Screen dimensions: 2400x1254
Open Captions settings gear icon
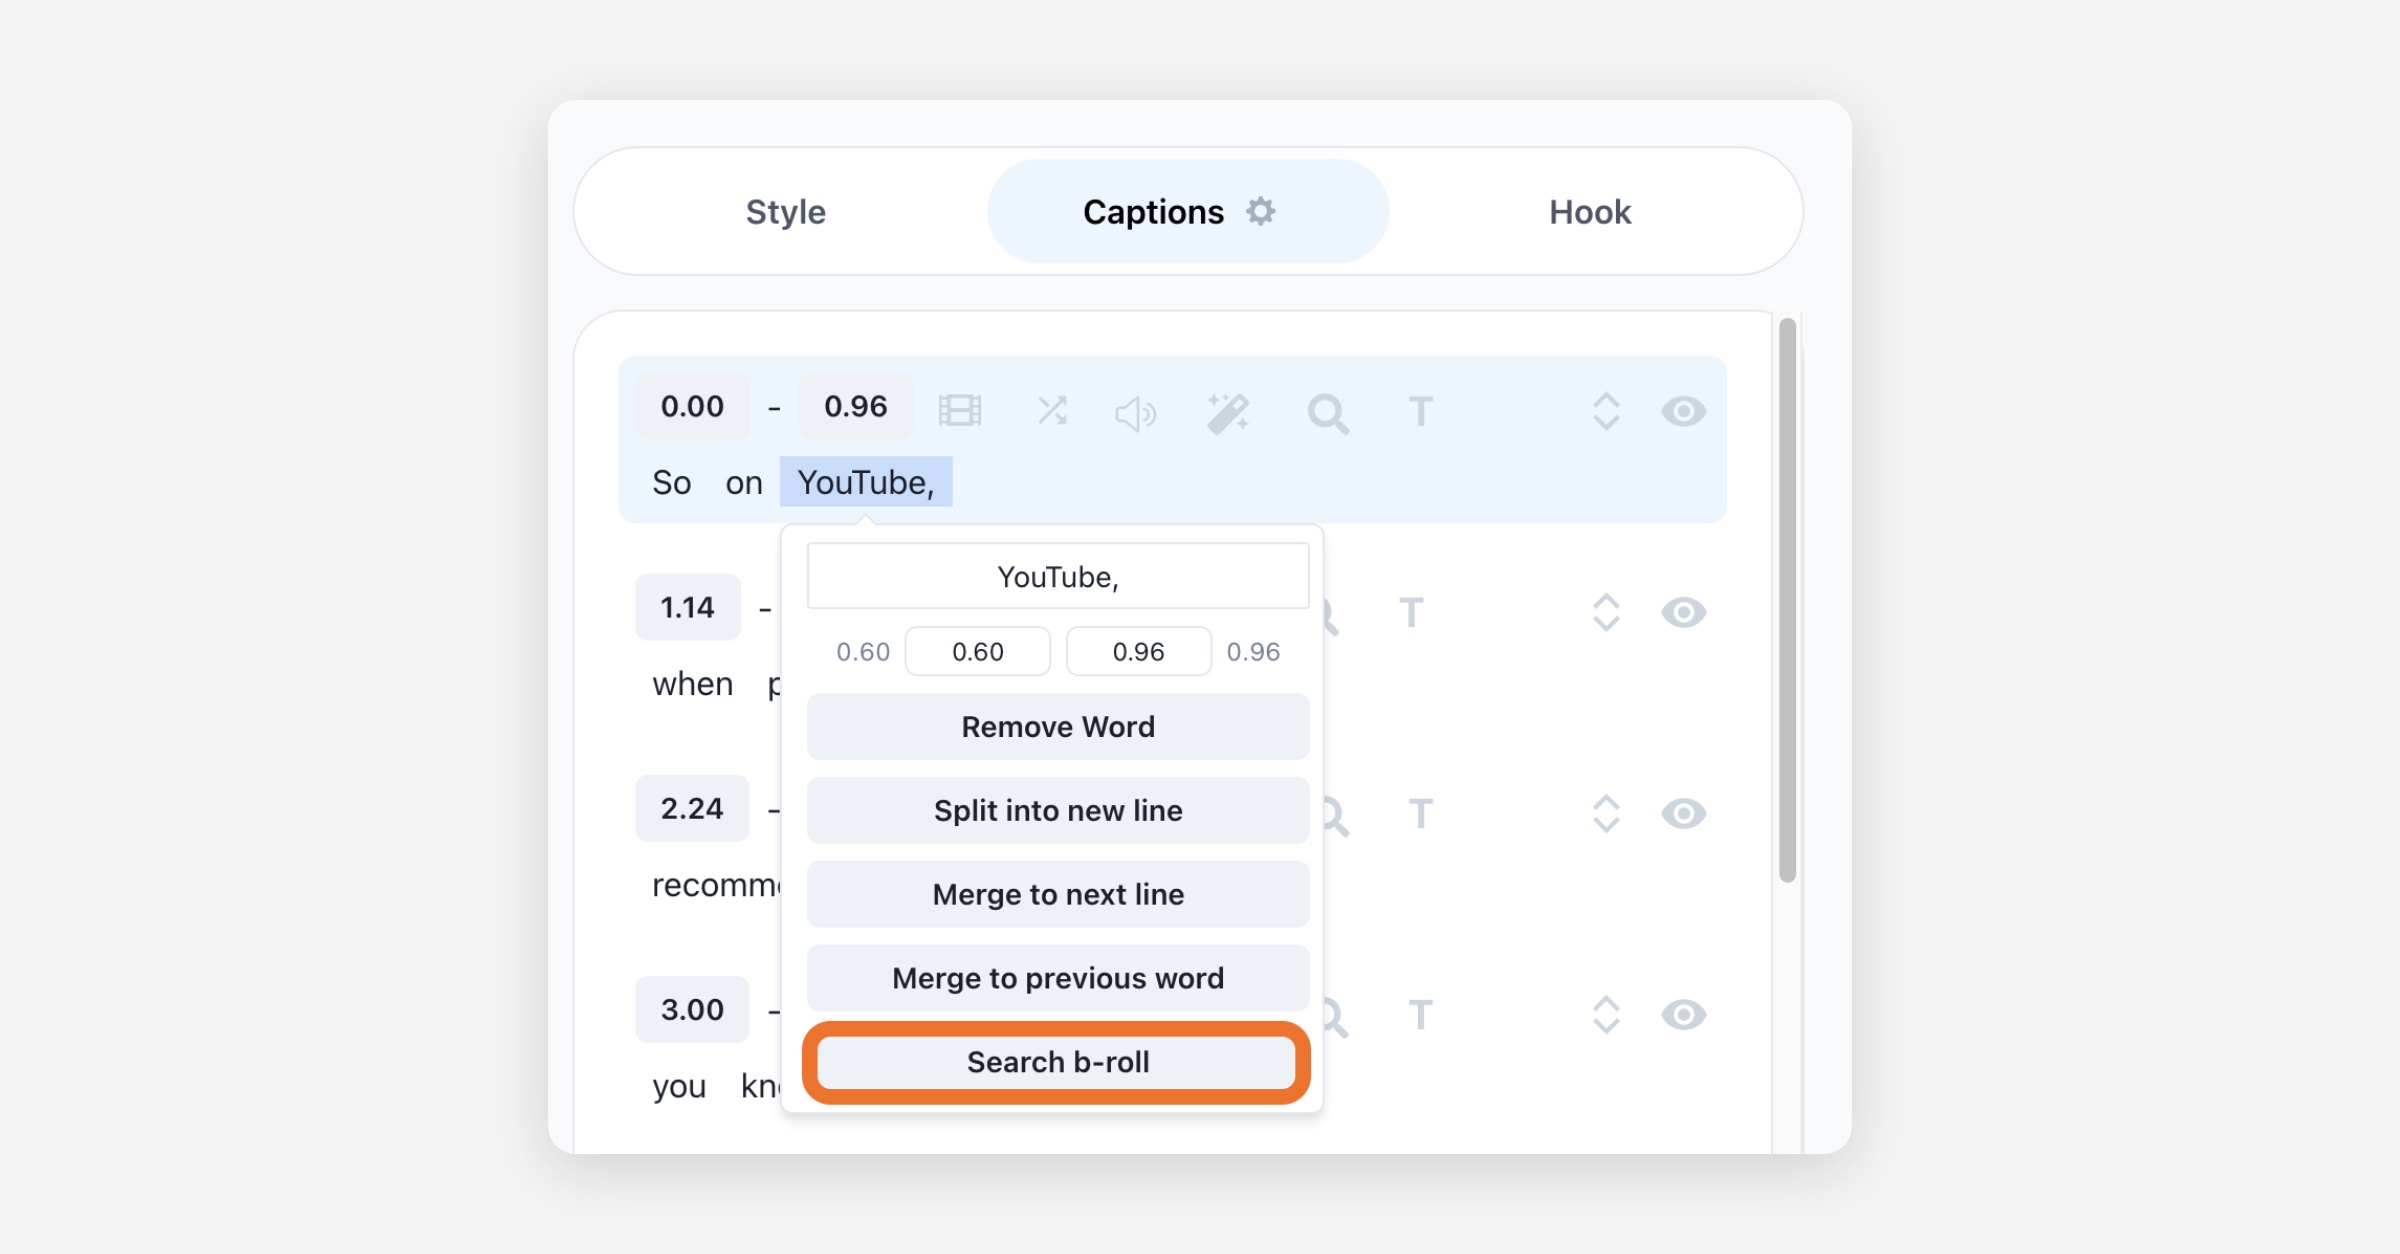(x=1261, y=211)
